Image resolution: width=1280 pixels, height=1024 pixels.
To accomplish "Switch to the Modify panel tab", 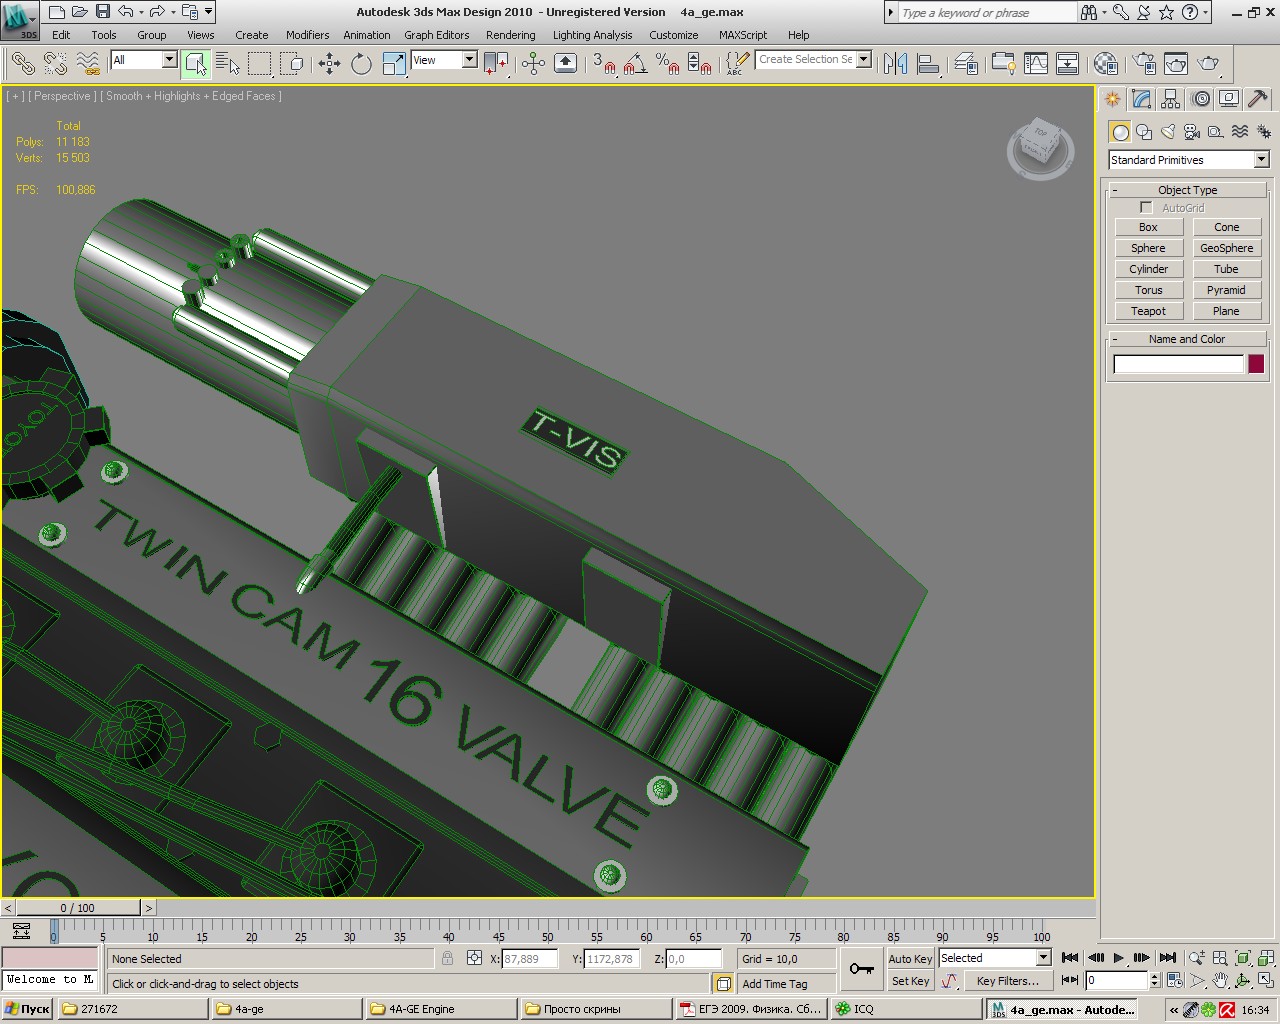I will click(1142, 99).
